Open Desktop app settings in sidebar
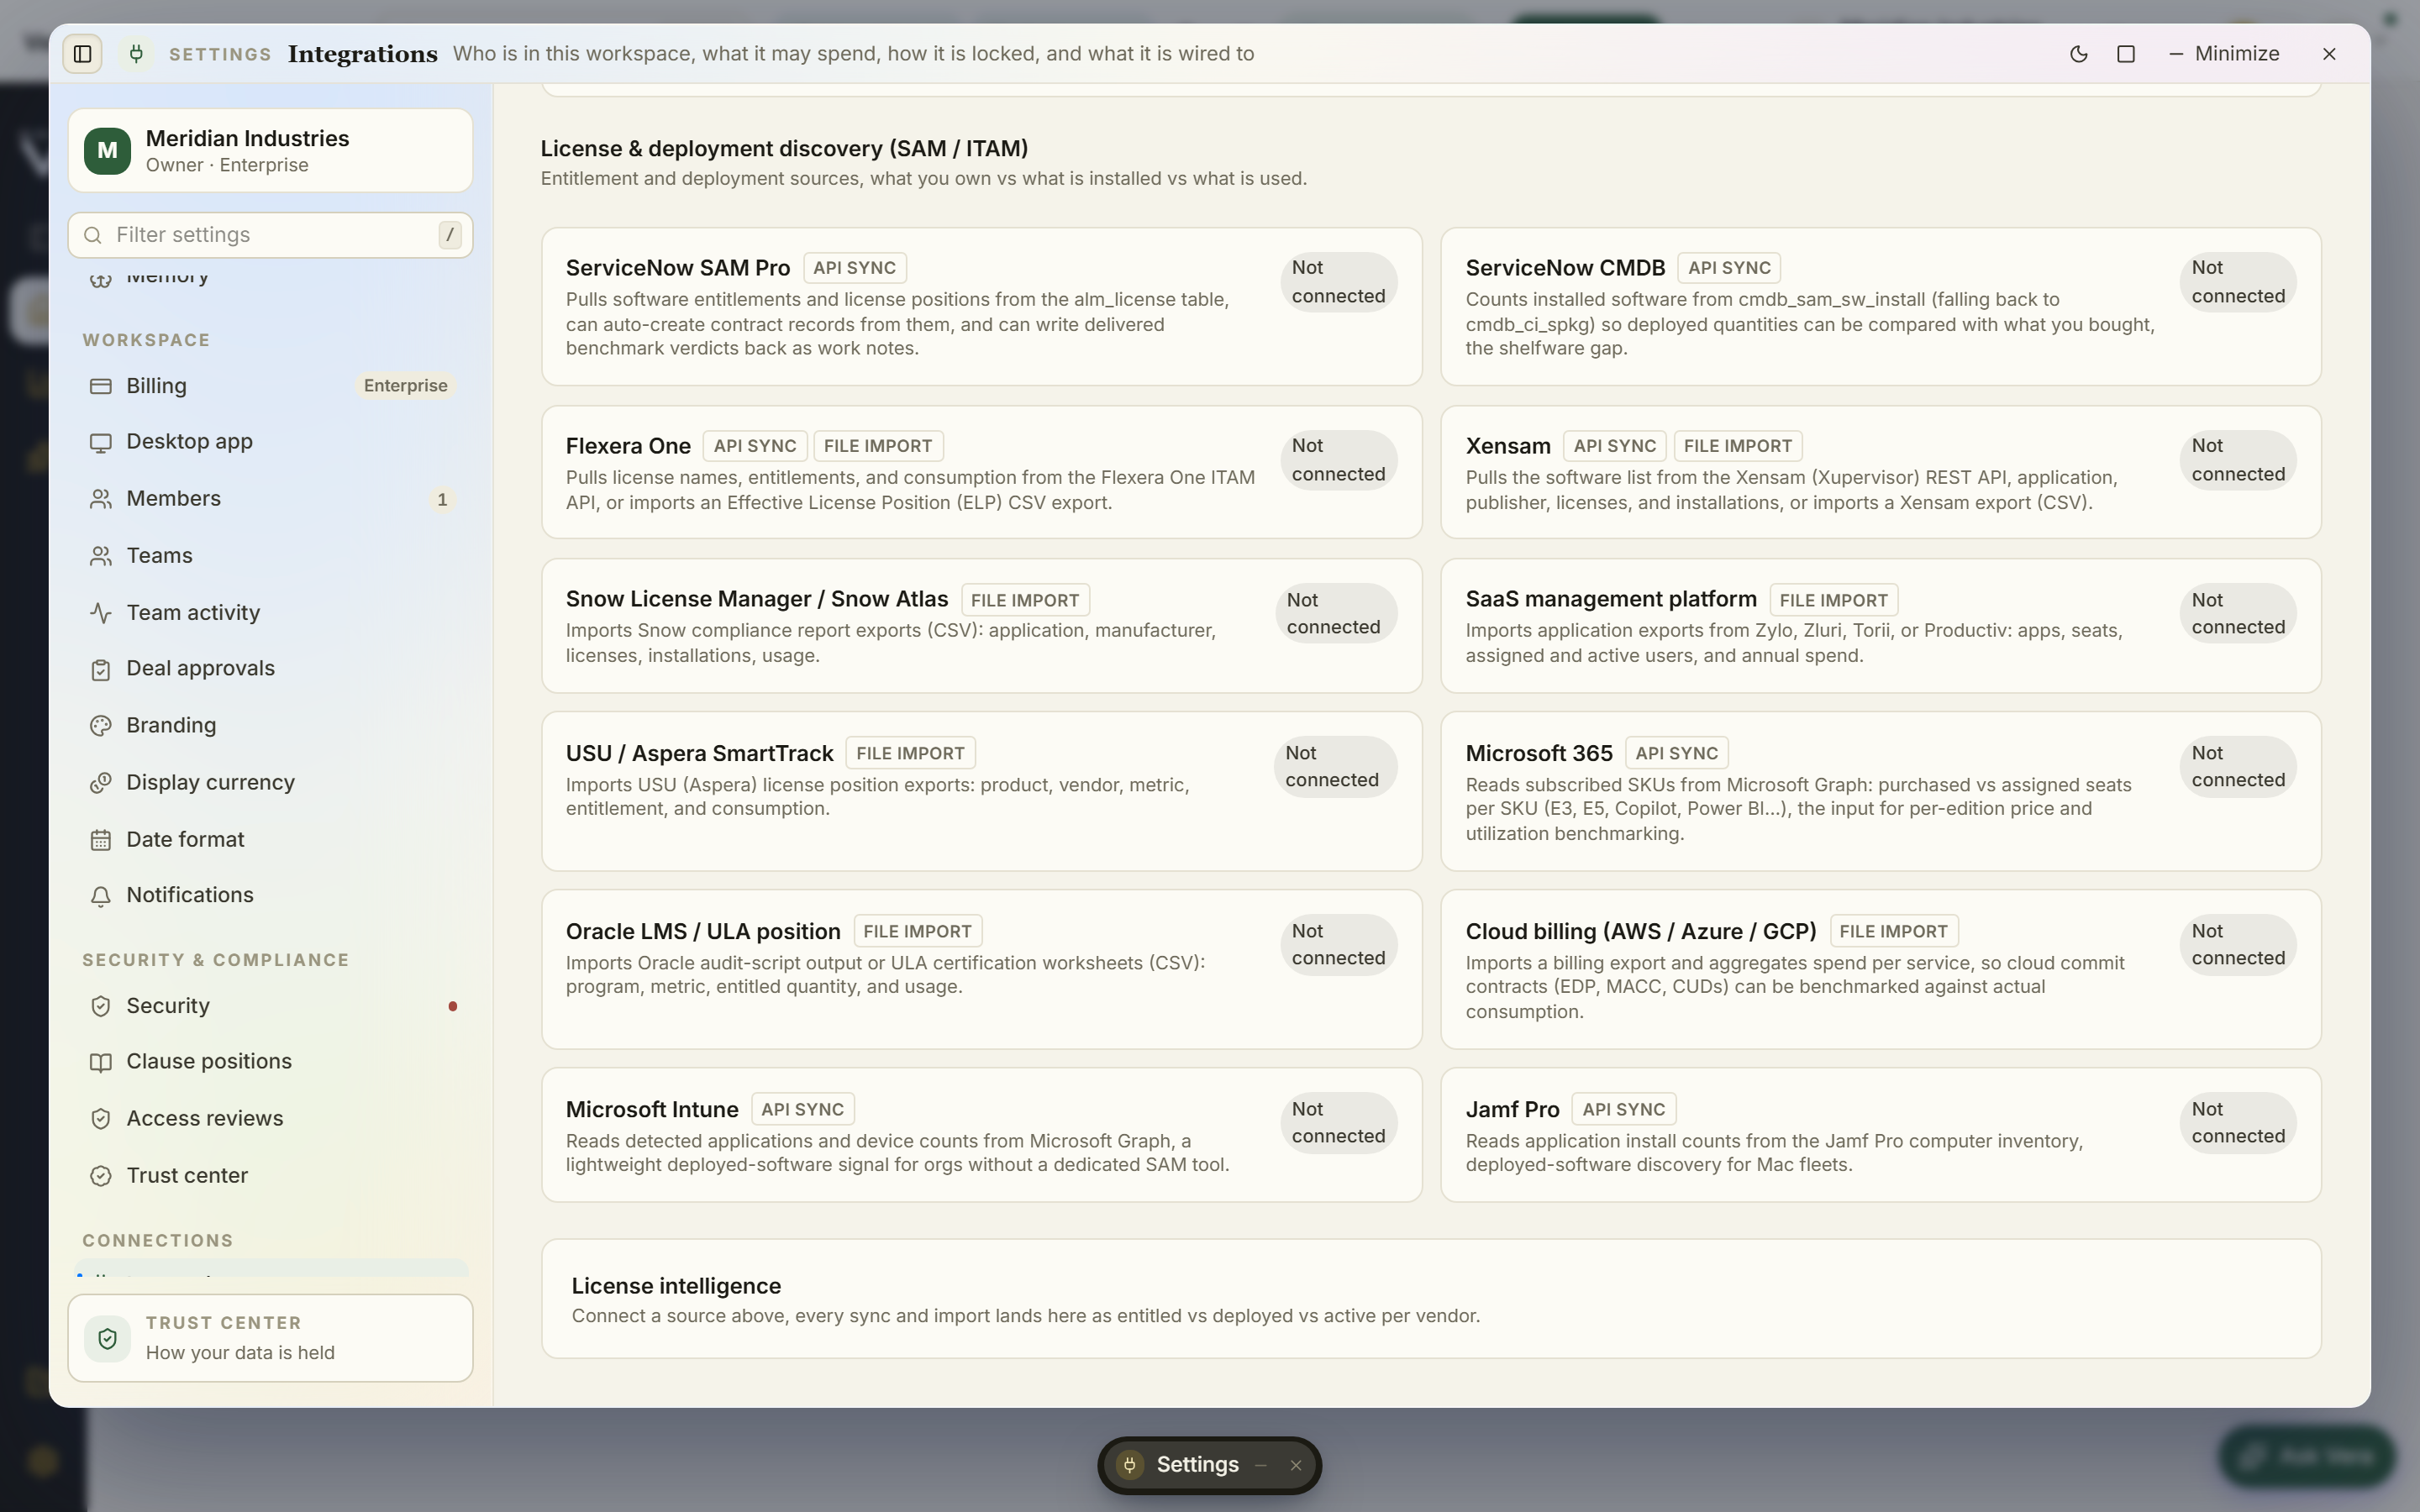This screenshot has height=1512, width=2420. tap(270, 442)
